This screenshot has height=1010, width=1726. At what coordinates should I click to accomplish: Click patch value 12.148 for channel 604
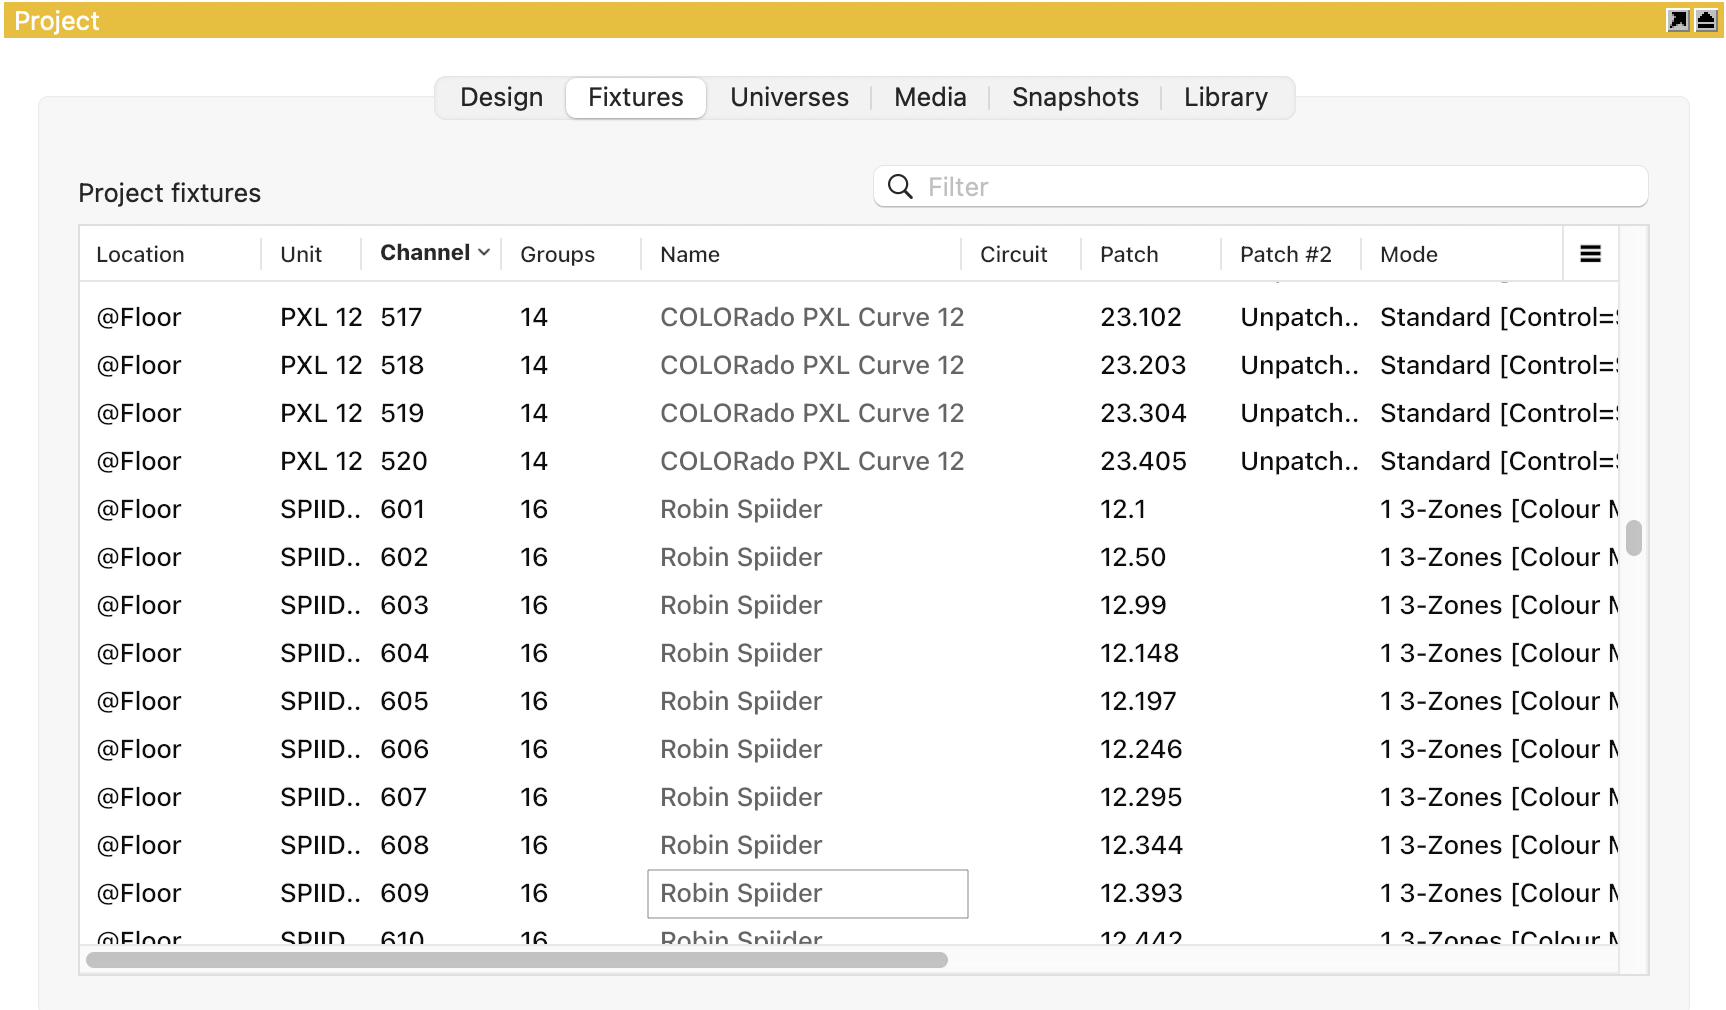[1139, 653]
